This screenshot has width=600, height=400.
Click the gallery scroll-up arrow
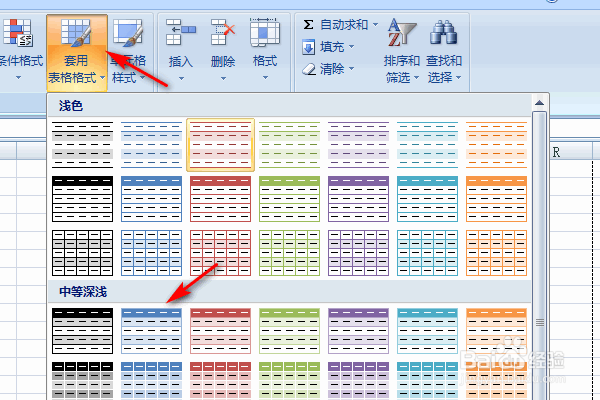(540, 102)
